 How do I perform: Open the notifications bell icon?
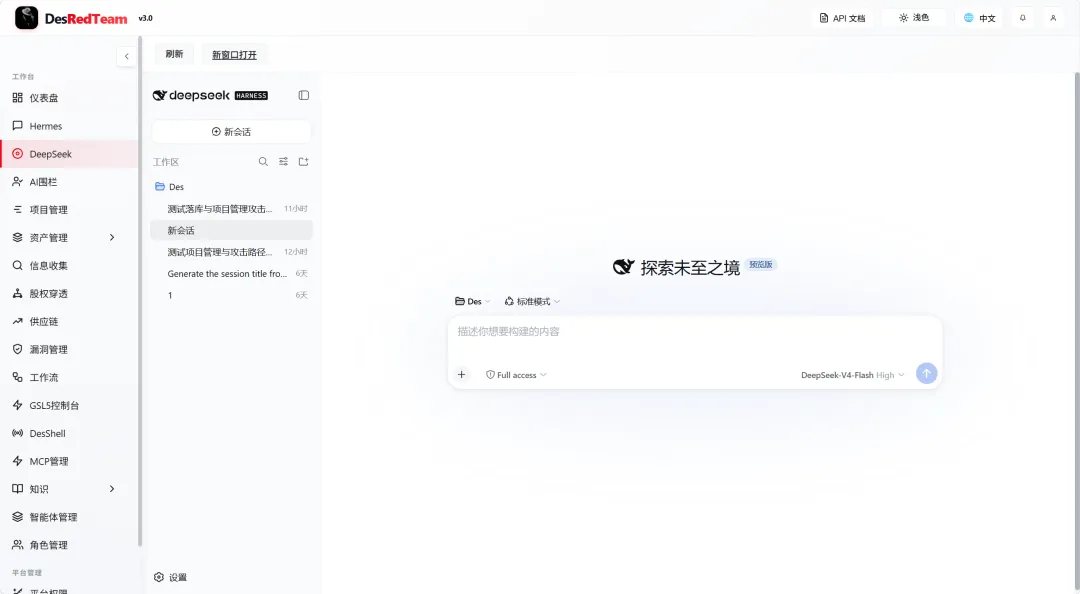[1023, 18]
